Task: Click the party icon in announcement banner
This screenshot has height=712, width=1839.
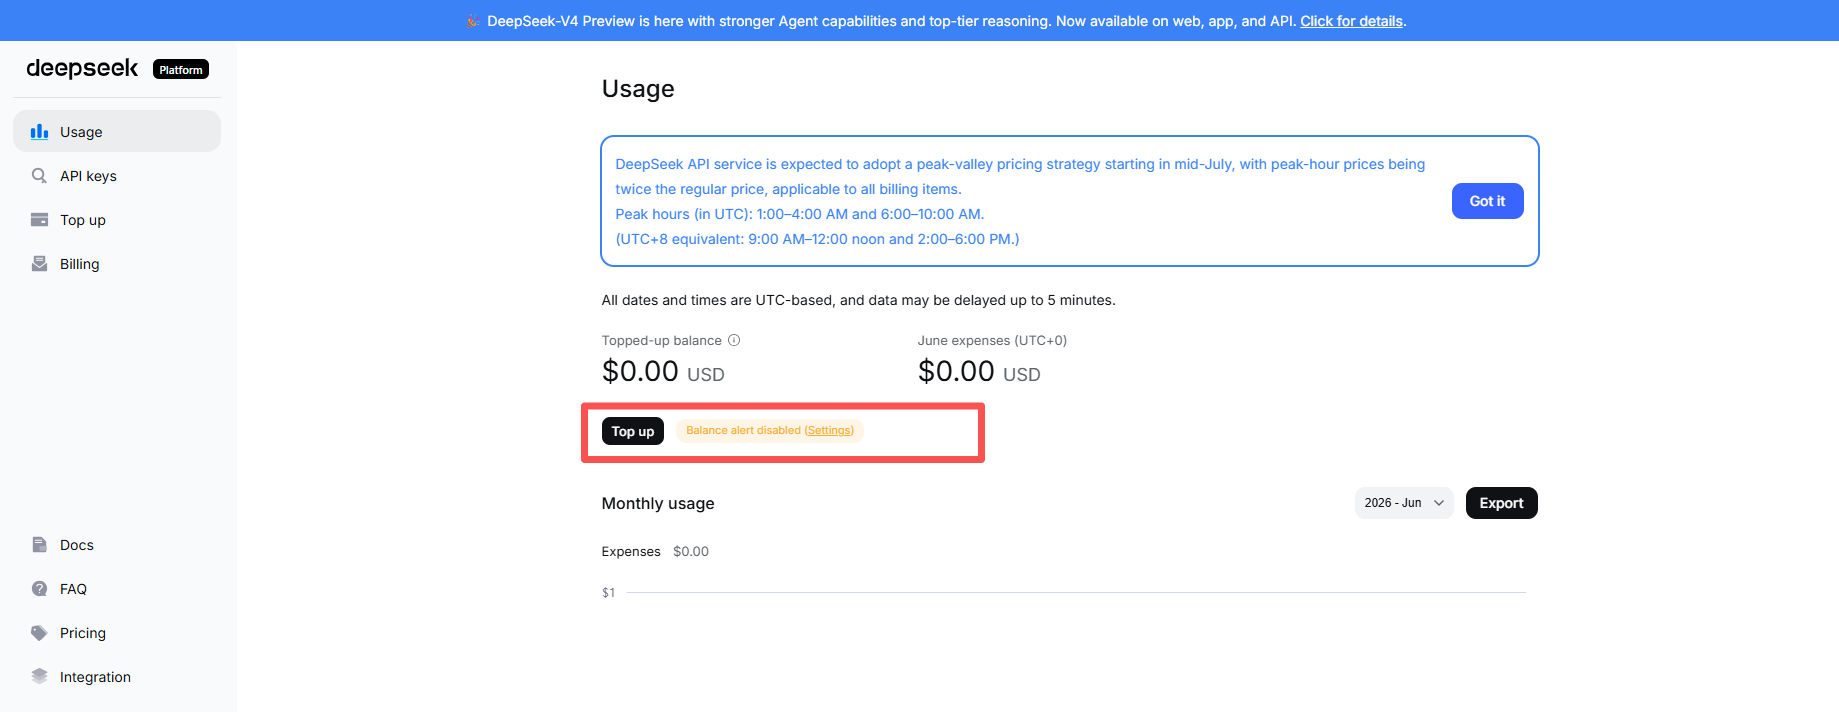Action: [473, 21]
